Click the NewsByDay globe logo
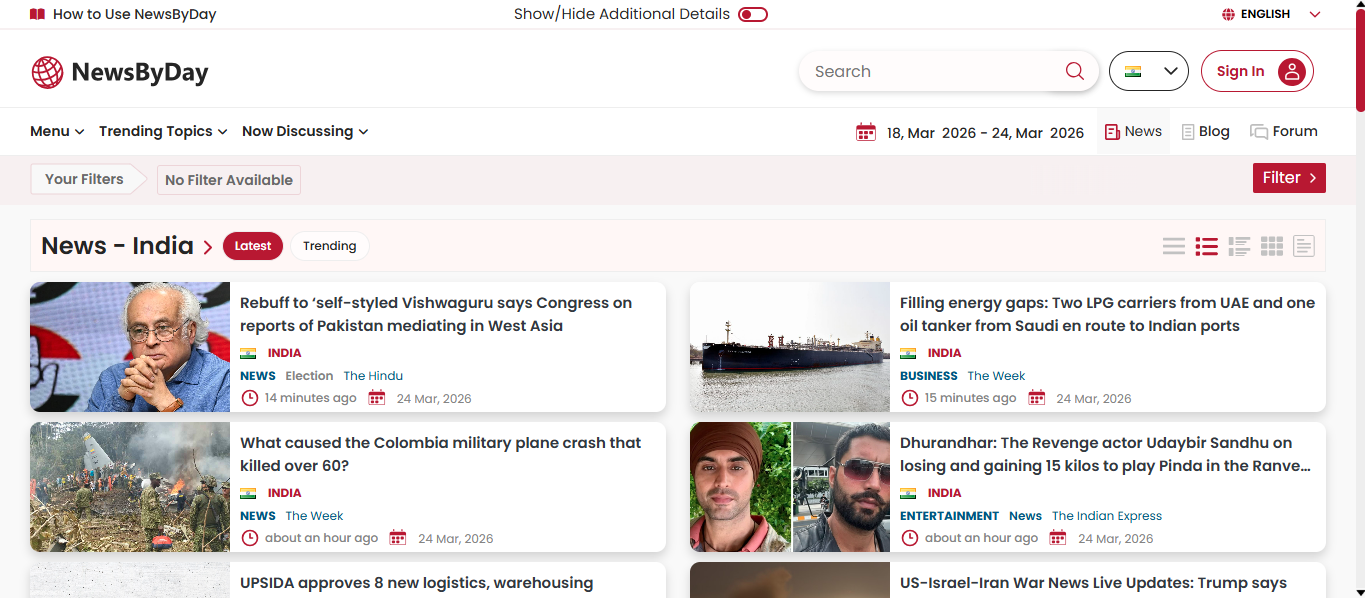Viewport: 1365px width, 598px height. [x=47, y=72]
